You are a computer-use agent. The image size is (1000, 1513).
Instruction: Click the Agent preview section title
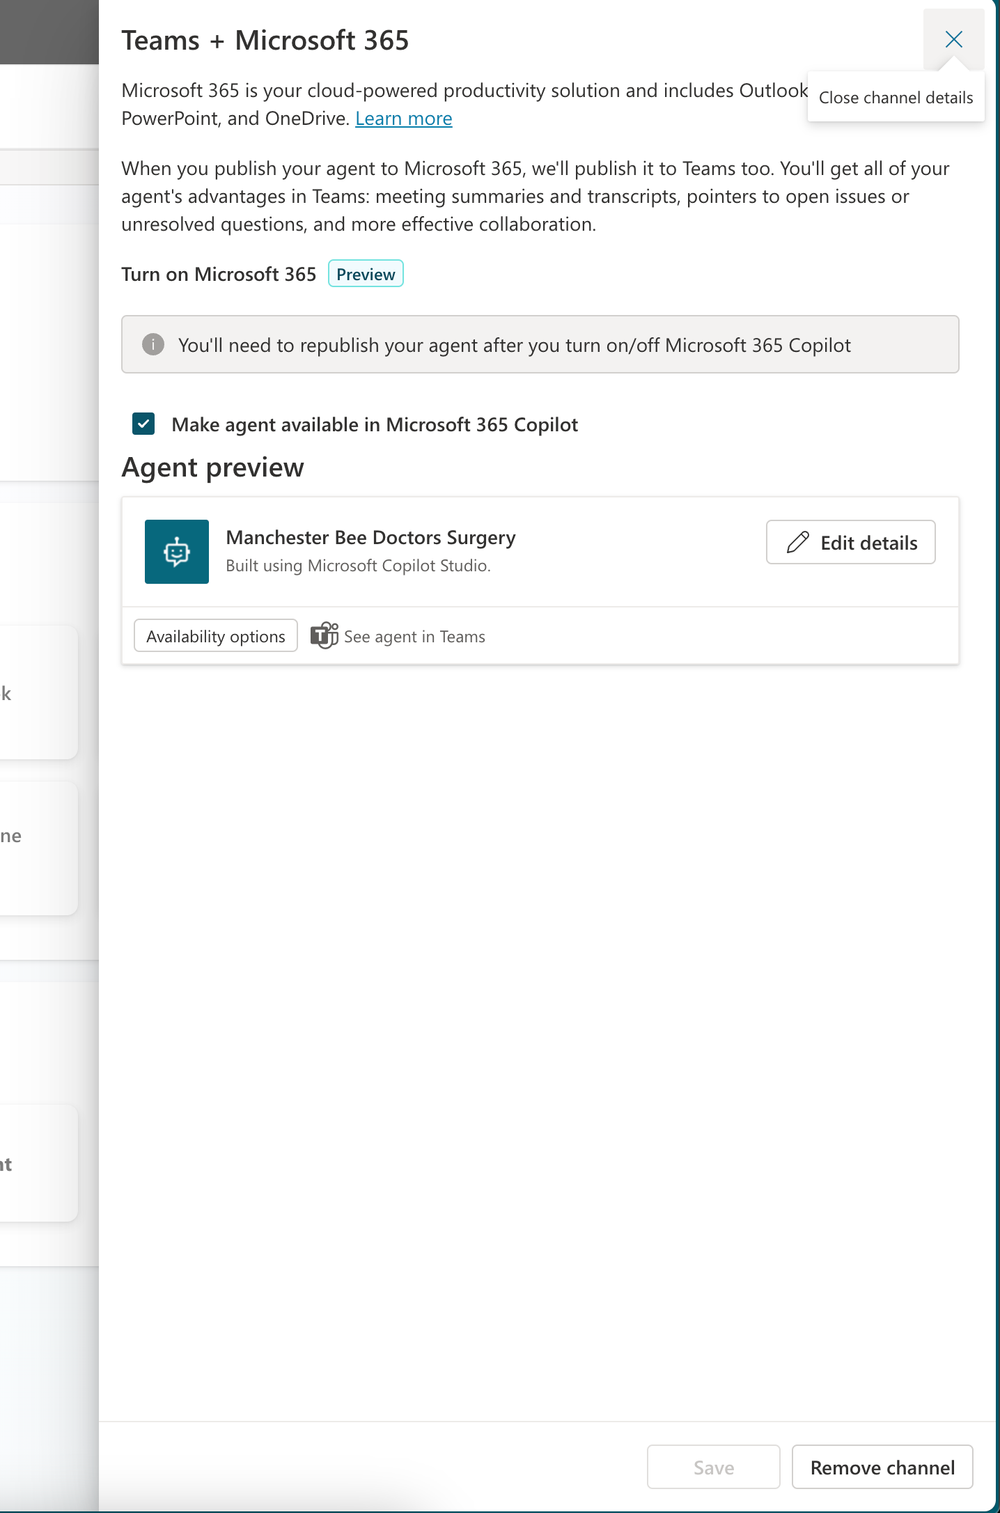pos(212,467)
